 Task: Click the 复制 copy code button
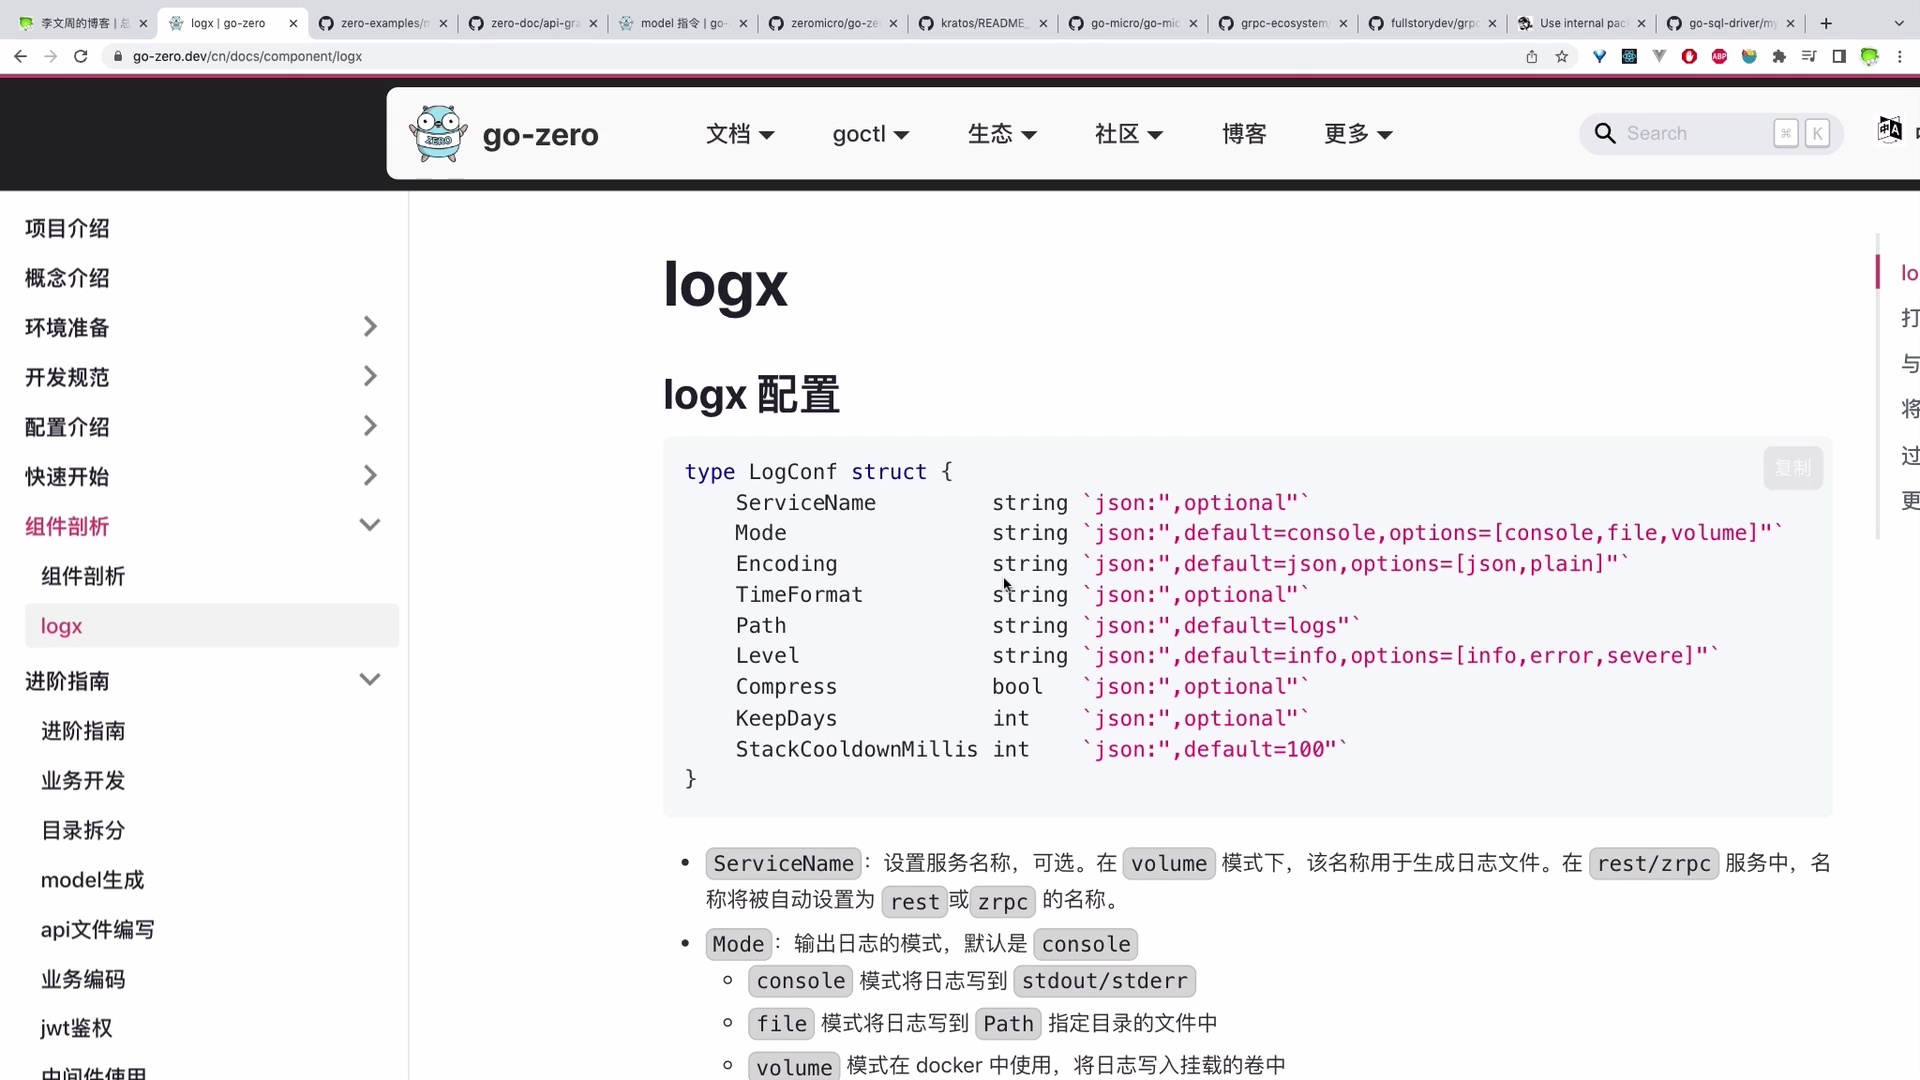[x=1794, y=467]
